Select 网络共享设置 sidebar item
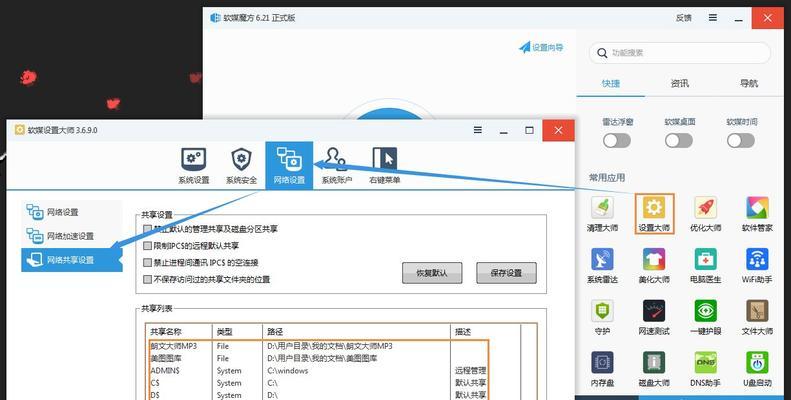 [72, 260]
